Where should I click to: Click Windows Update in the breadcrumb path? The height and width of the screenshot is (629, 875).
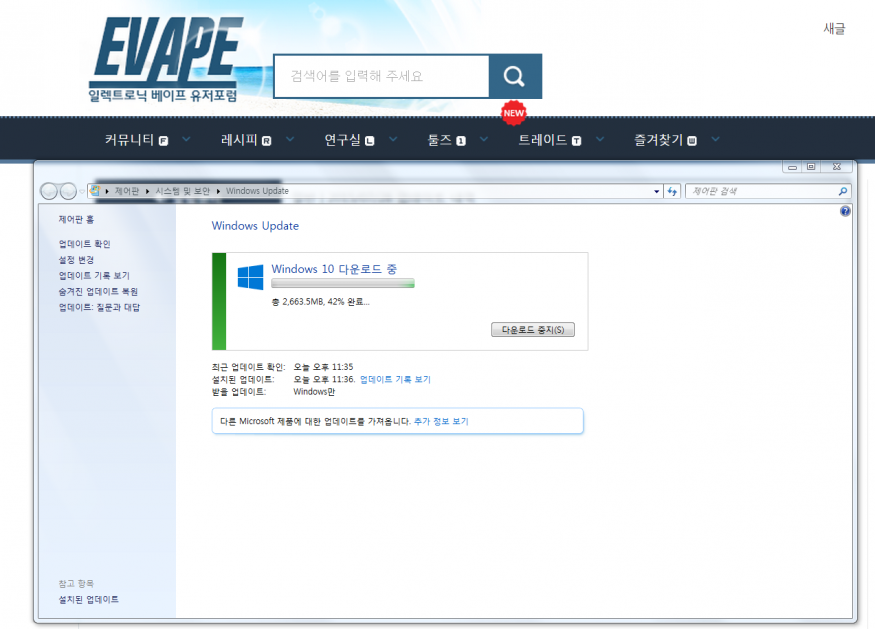pyautogui.click(x=257, y=191)
